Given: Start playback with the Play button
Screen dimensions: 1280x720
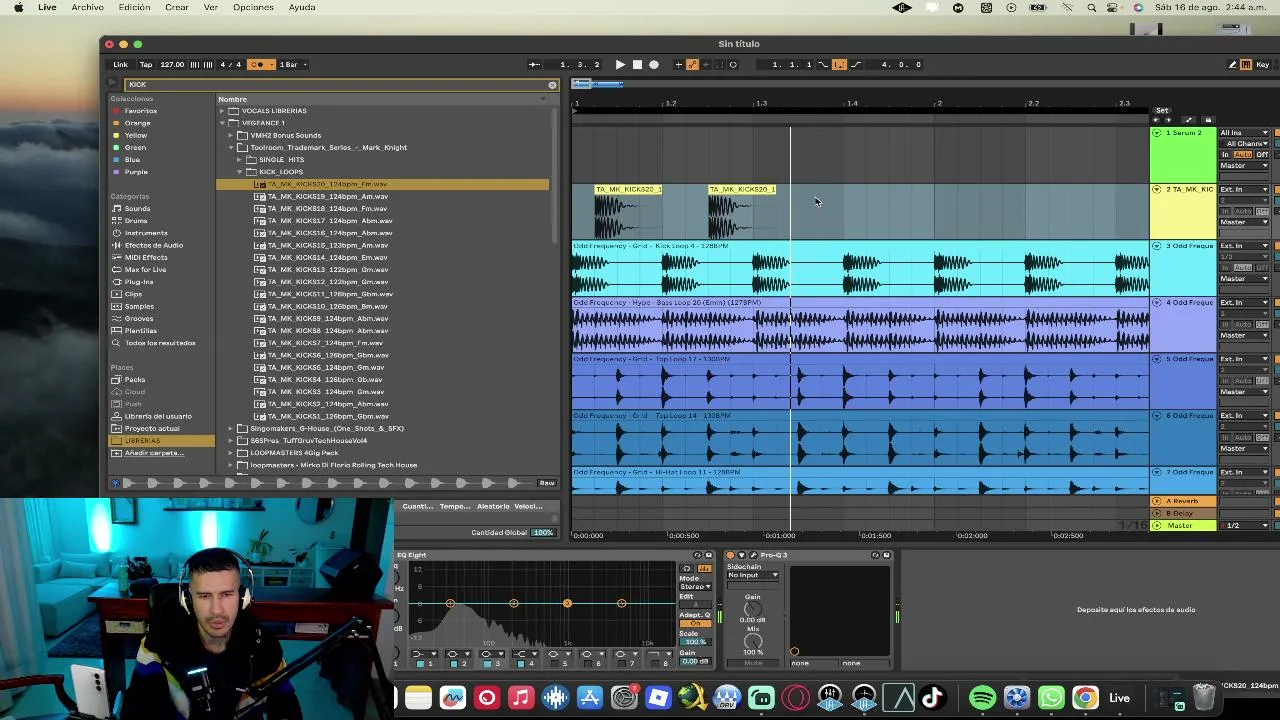Looking at the screenshot, I should point(620,64).
